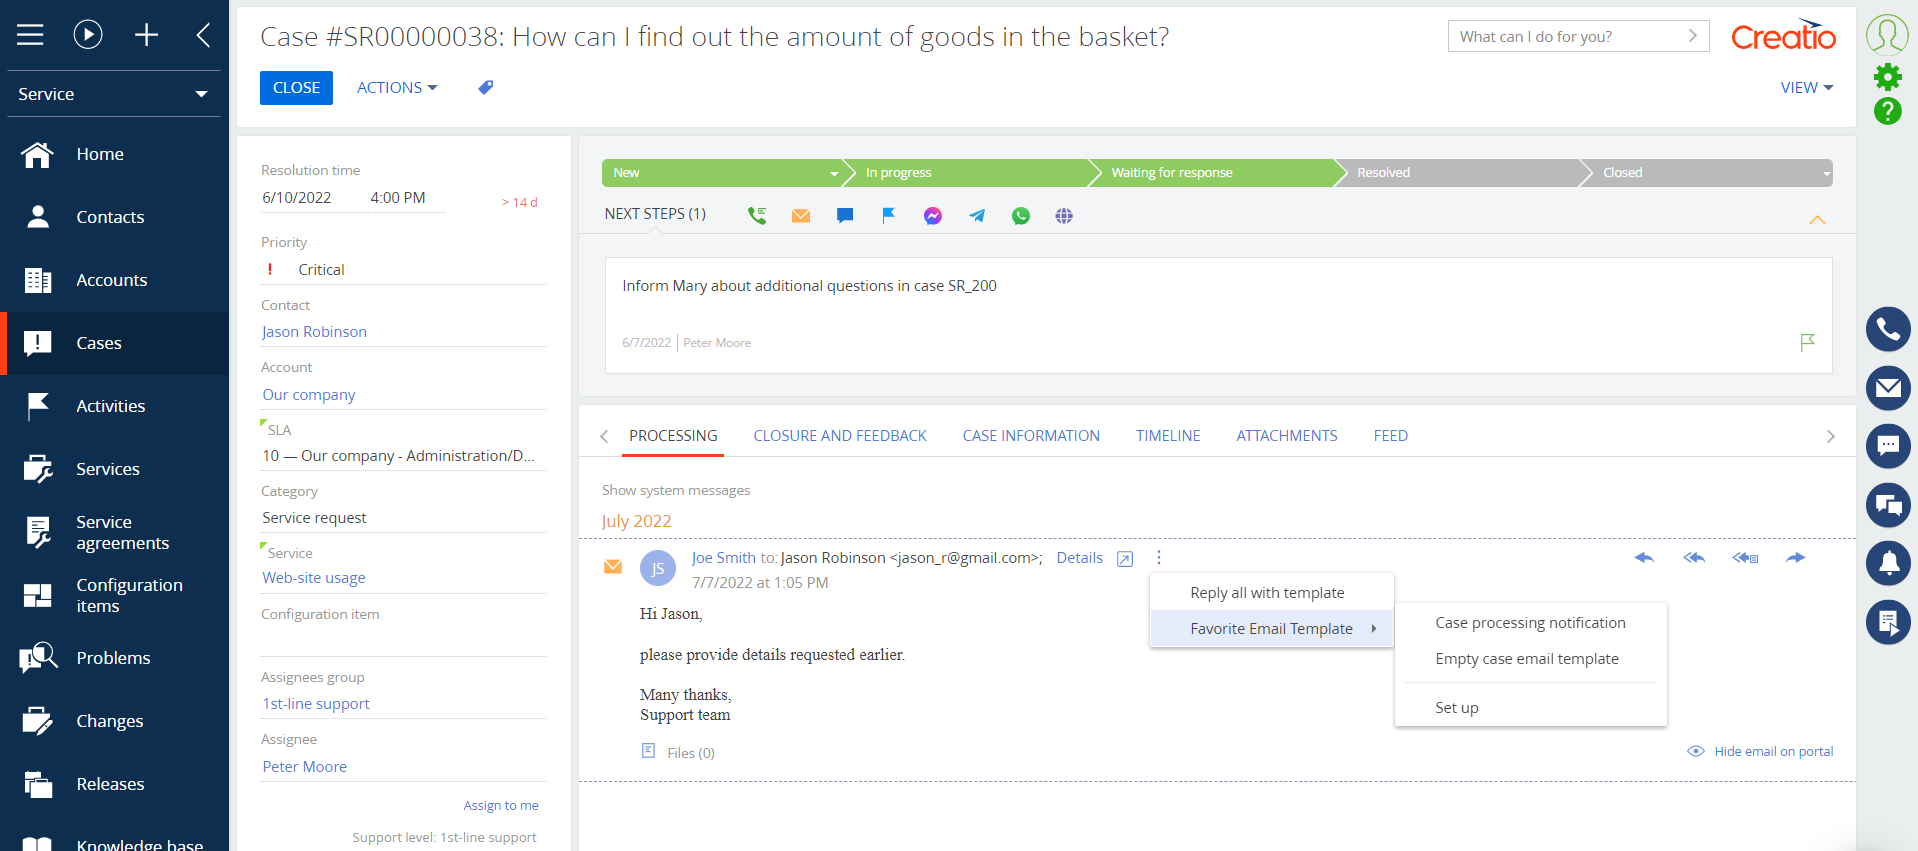Click the reply arrow on Joe Smith's email

[x=1644, y=558]
